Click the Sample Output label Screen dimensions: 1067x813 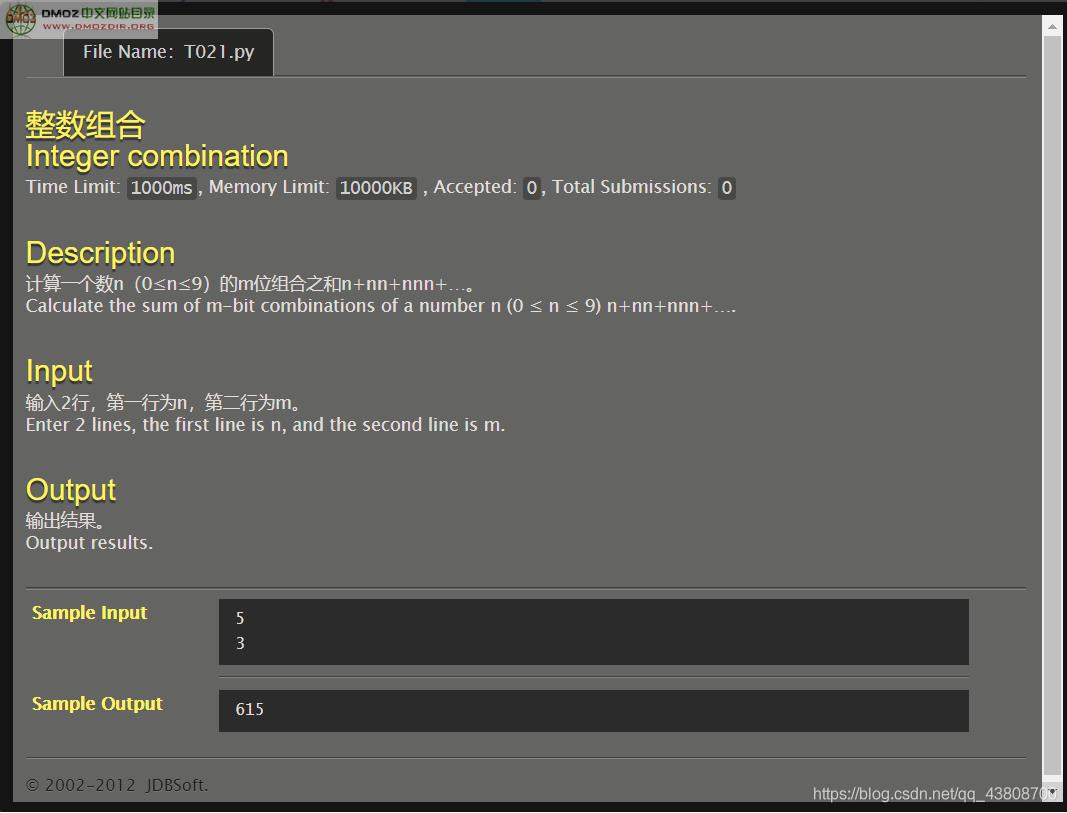pos(97,703)
